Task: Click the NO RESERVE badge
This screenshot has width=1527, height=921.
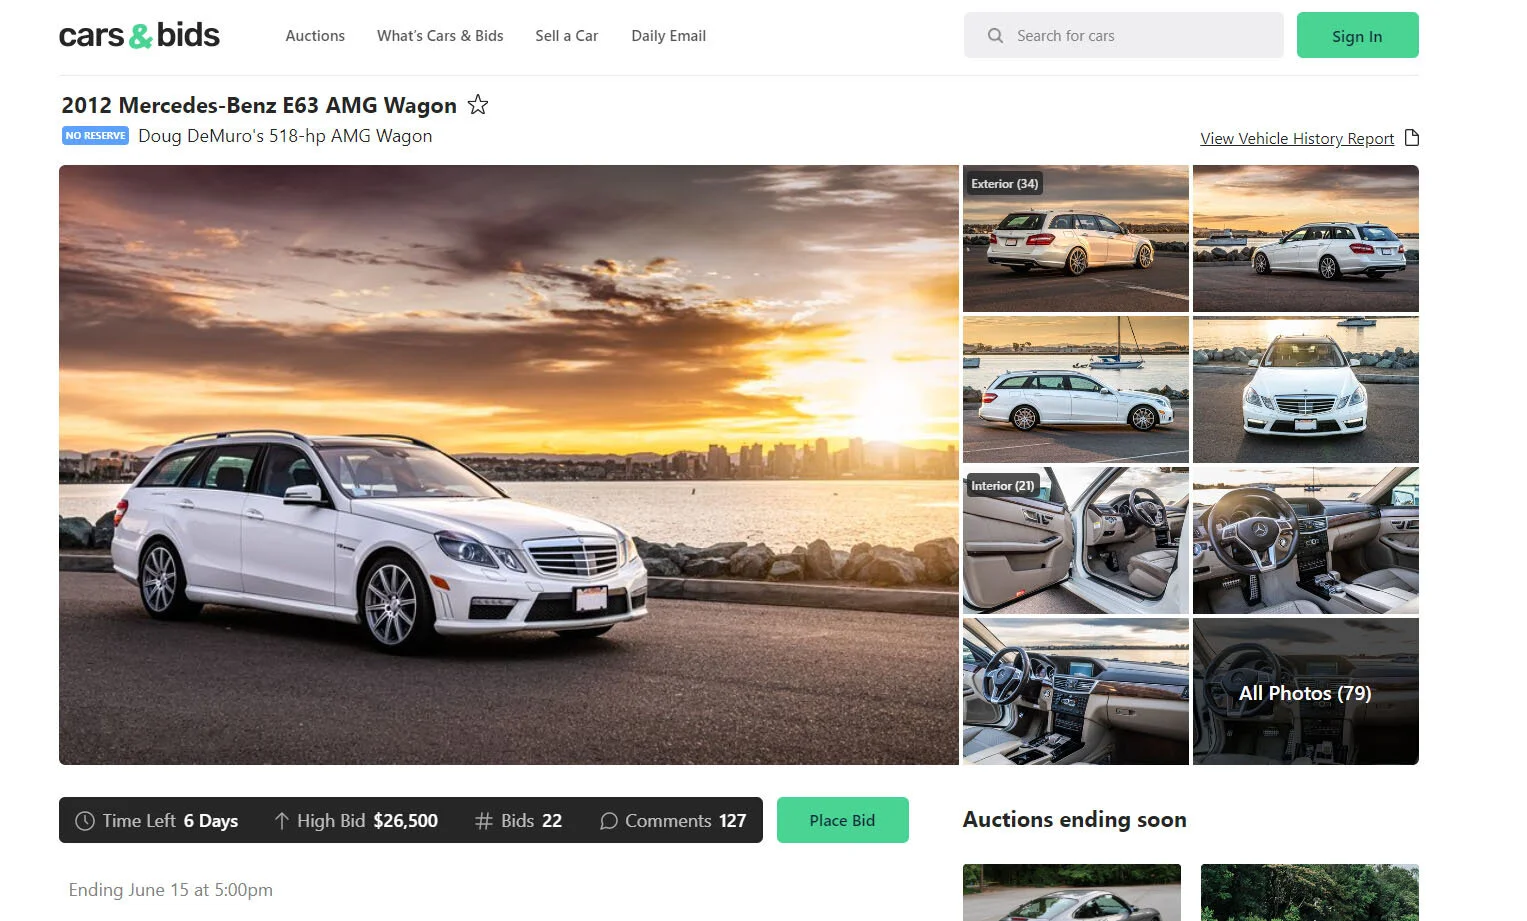Action: pyautogui.click(x=95, y=136)
